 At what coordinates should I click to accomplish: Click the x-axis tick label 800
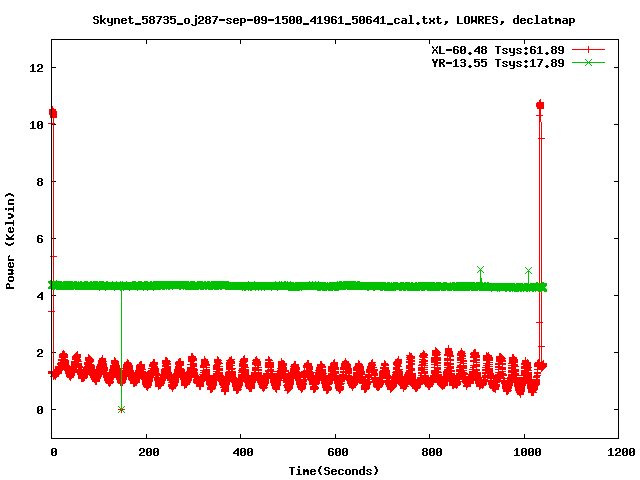432,452
